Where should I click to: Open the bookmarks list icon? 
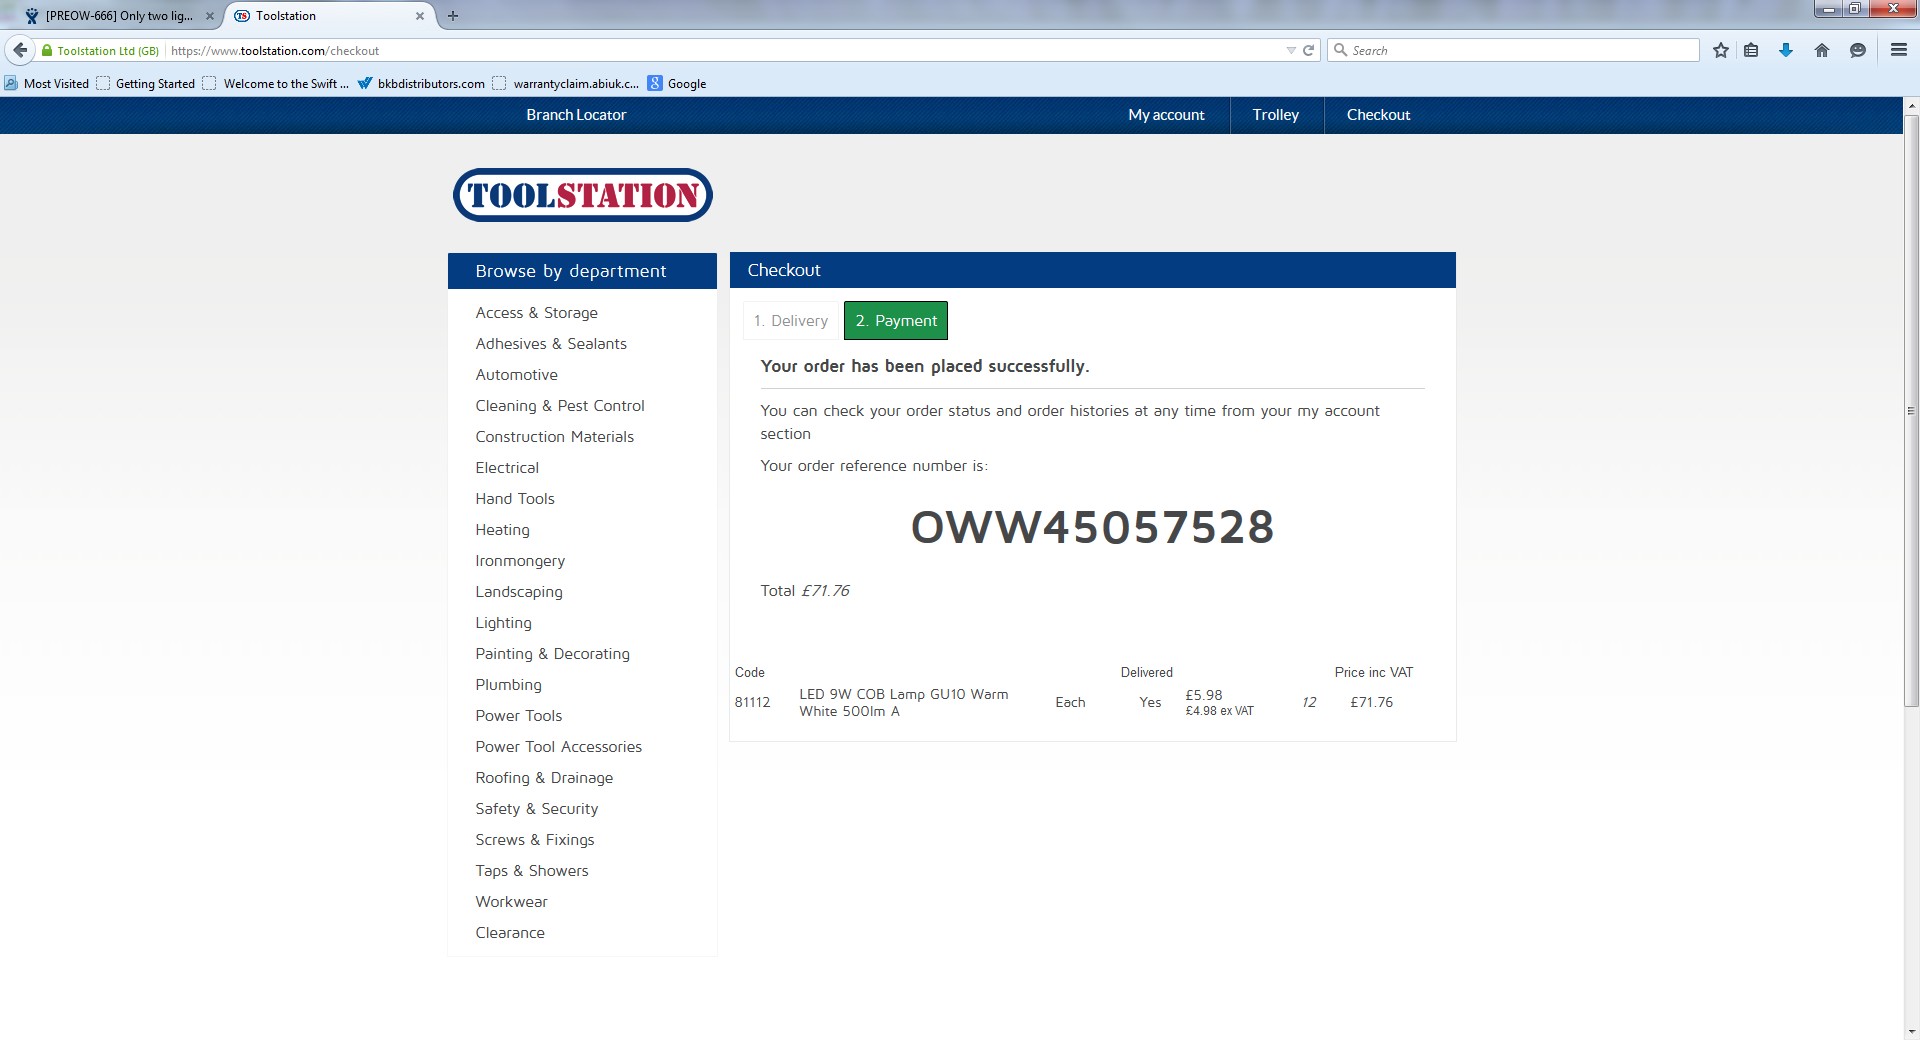1751,50
